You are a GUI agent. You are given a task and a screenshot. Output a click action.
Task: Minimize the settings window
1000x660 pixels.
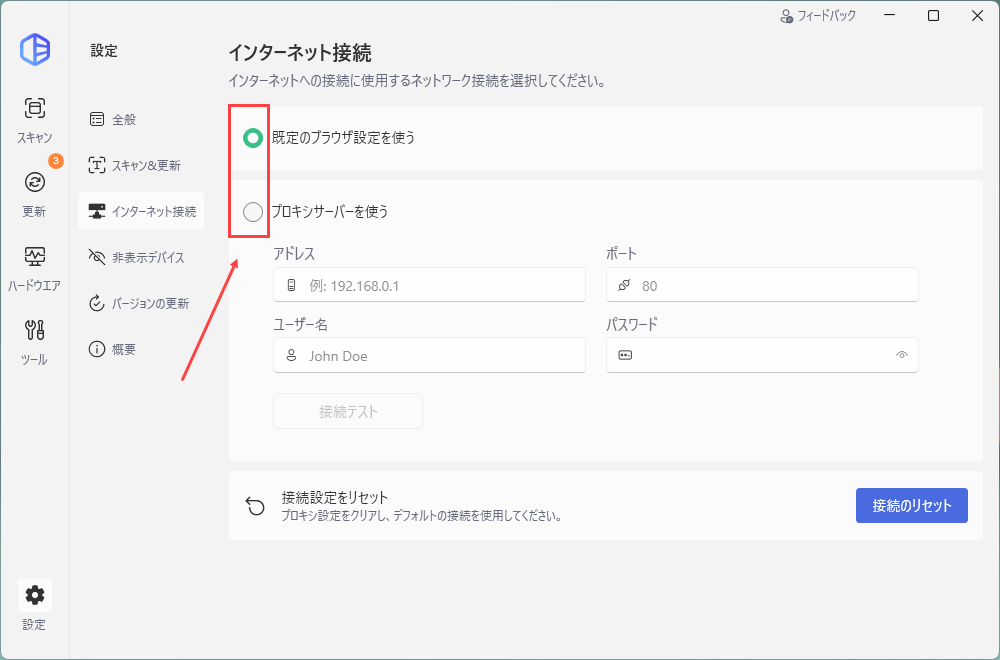click(x=888, y=16)
